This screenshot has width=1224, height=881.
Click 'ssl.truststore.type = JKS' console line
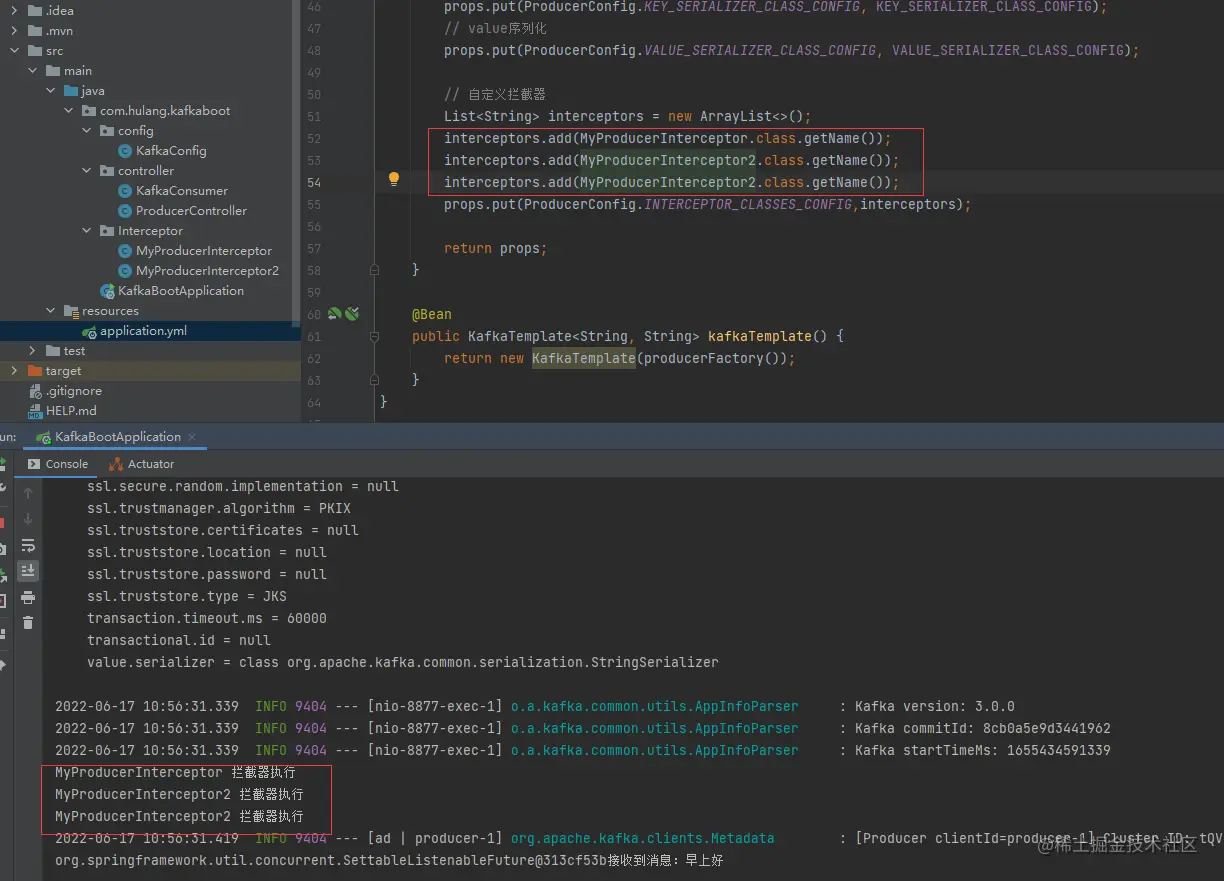point(187,596)
